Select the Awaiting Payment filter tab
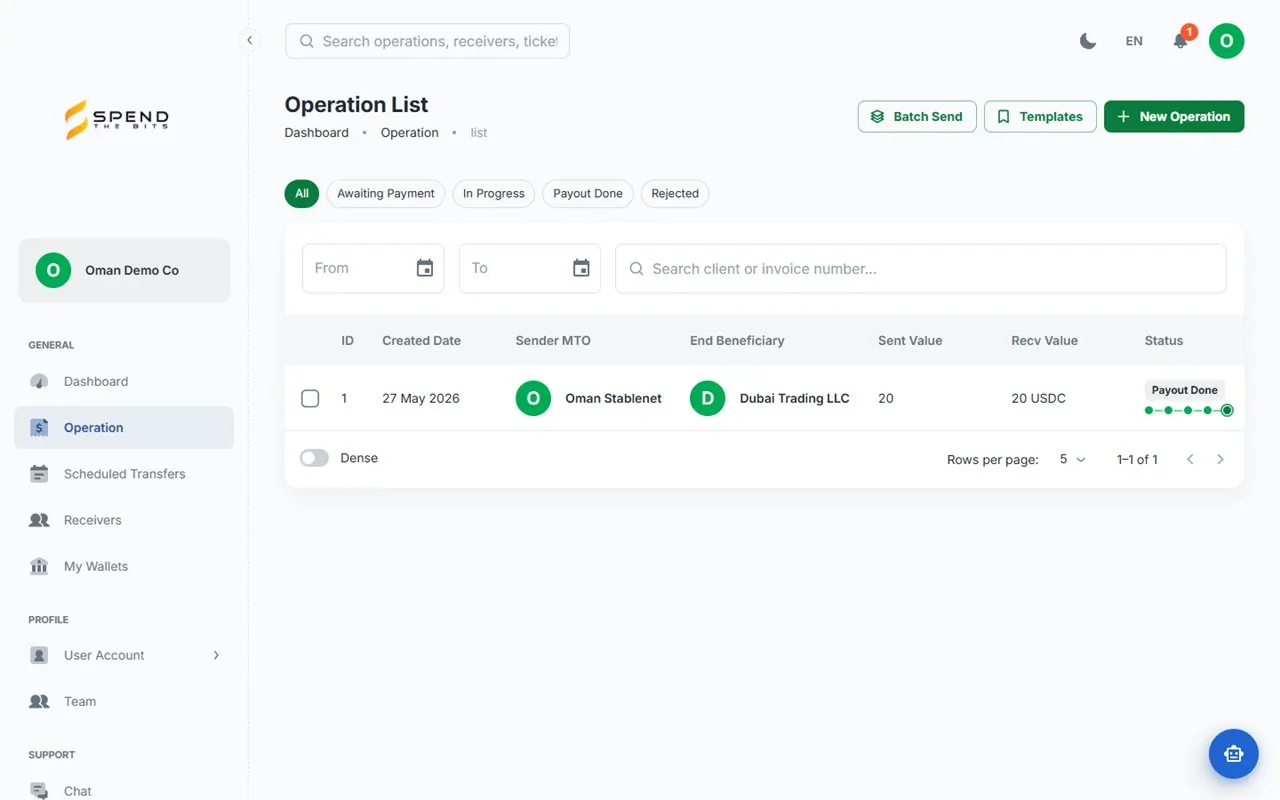The height and width of the screenshot is (800, 1280). click(386, 193)
